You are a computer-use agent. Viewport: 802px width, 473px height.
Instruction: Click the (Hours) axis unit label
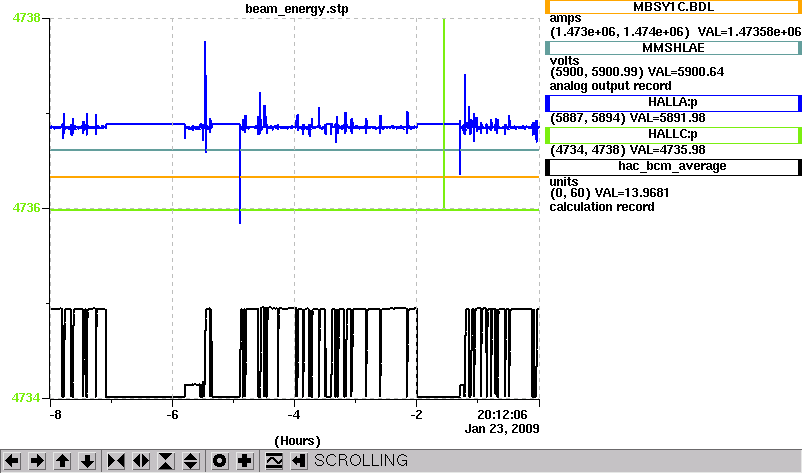(297, 441)
